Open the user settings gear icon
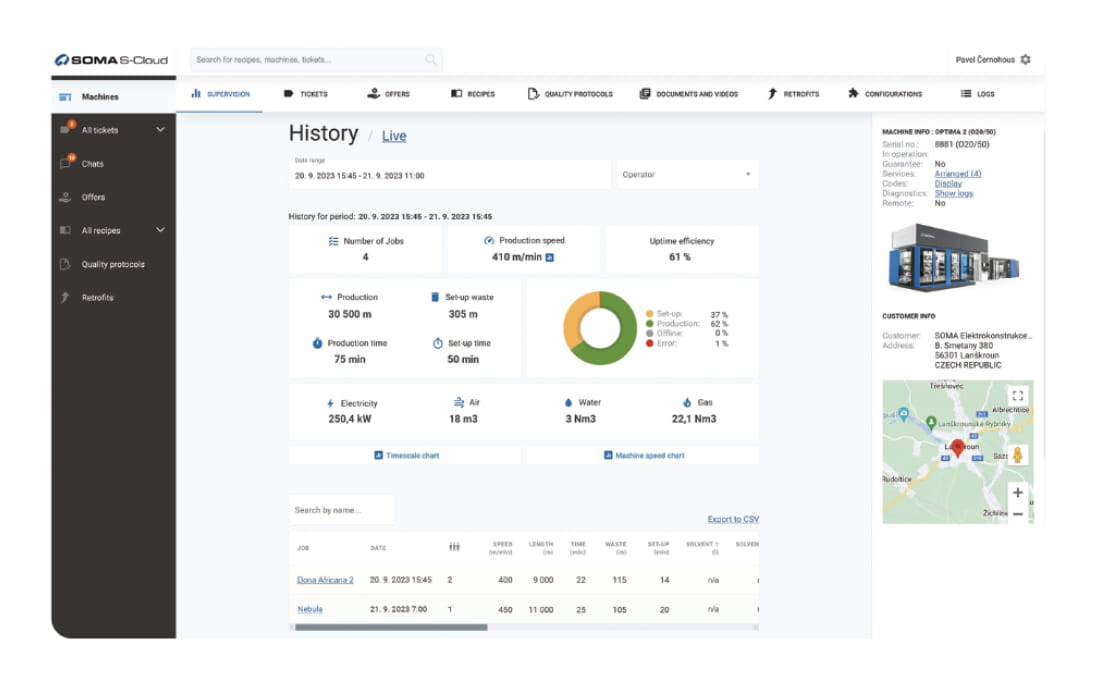The image size is (1100, 681). click(1025, 60)
